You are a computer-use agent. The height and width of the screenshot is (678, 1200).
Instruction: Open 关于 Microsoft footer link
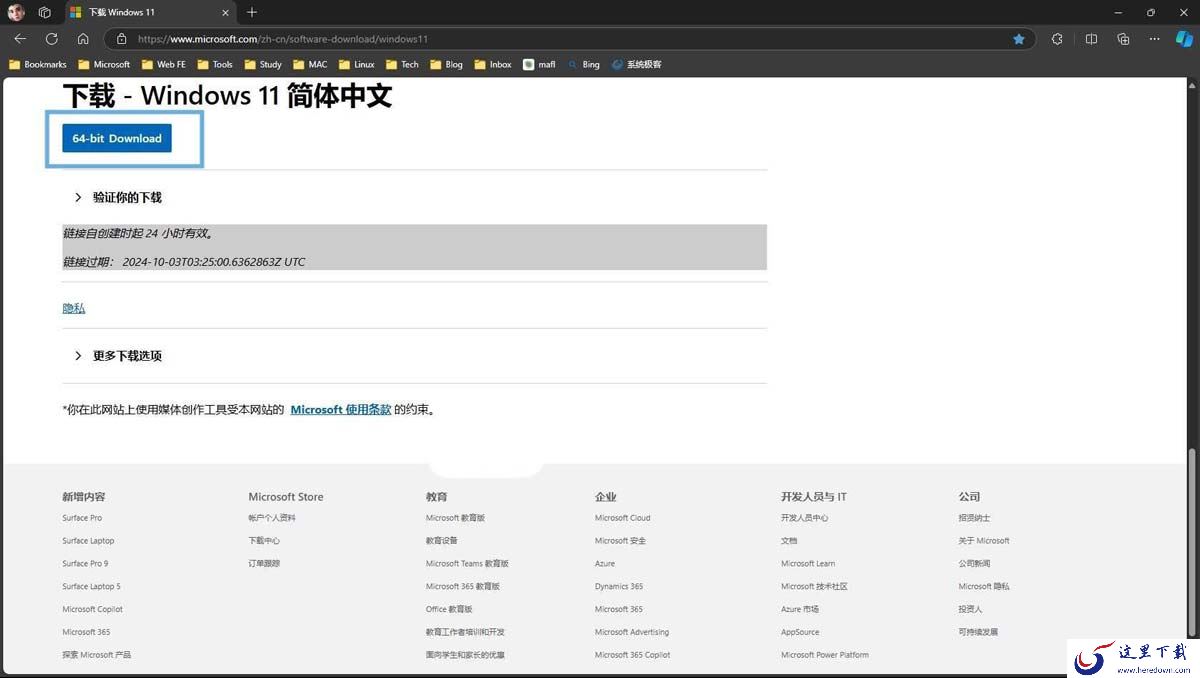(x=984, y=541)
